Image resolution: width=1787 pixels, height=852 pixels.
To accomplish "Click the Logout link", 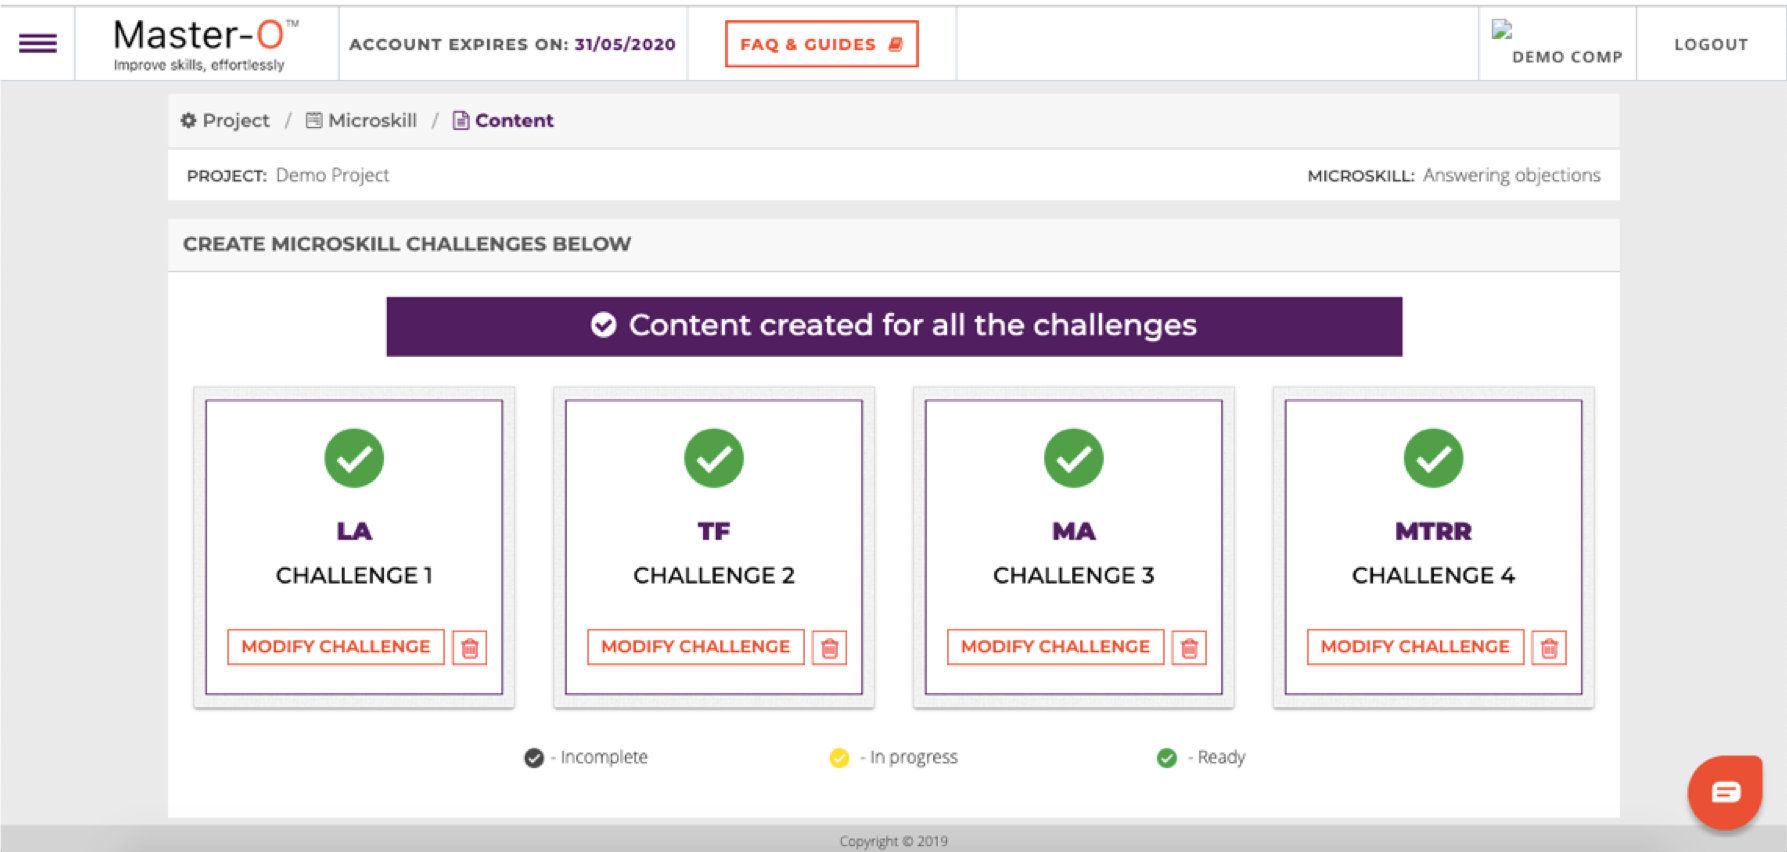I will tap(1711, 44).
